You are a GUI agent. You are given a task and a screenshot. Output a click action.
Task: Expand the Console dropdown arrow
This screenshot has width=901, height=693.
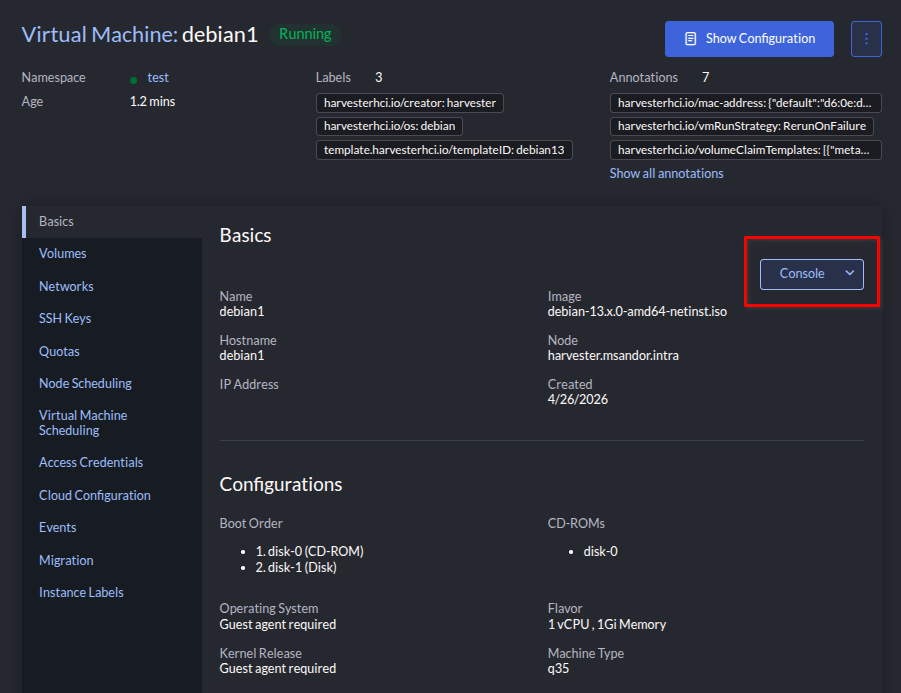pyautogui.click(x=850, y=274)
